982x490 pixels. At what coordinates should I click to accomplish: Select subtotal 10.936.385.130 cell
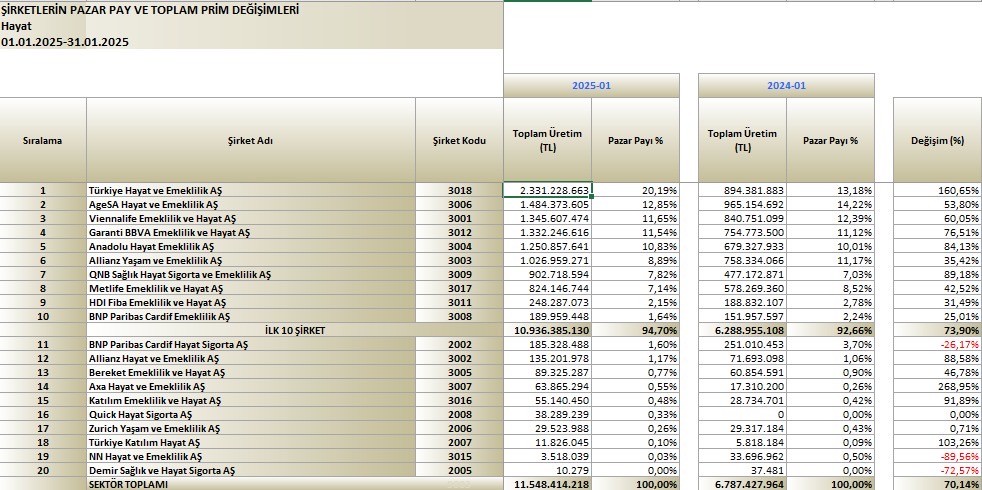(x=547, y=330)
